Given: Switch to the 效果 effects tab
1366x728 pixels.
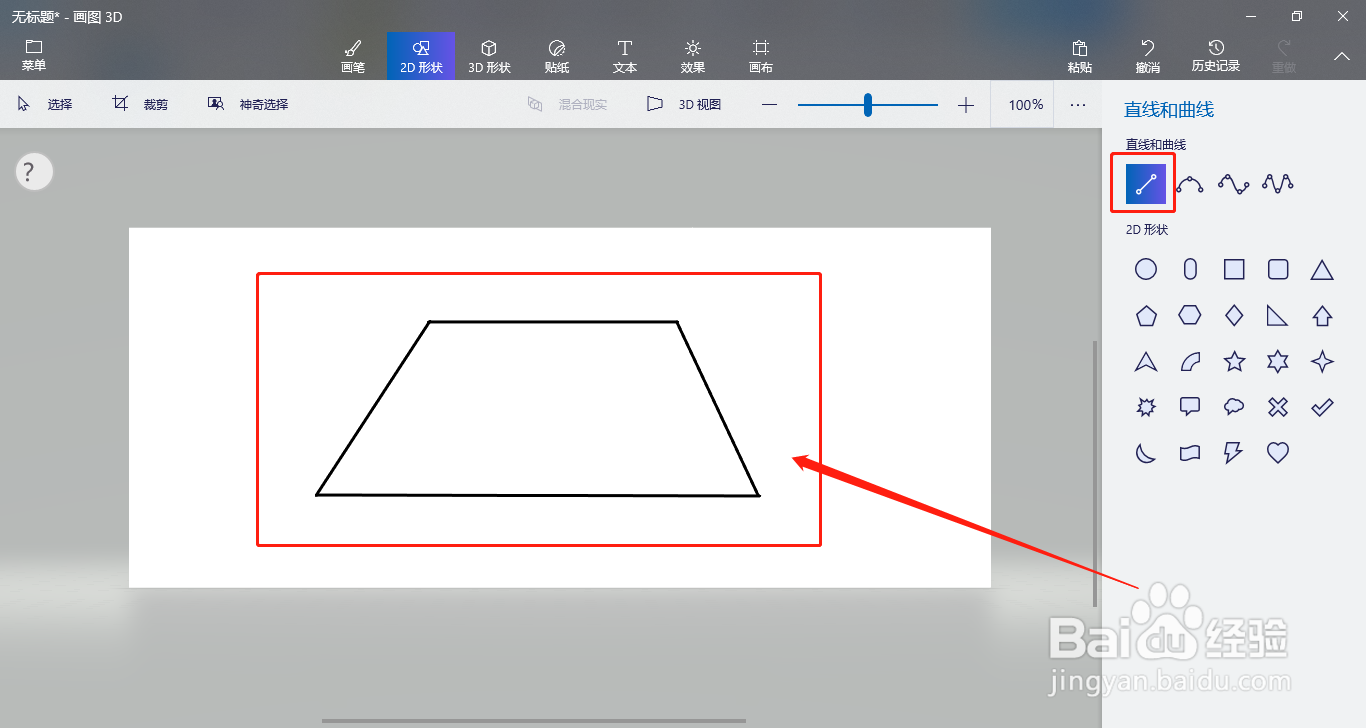Looking at the screenshot, I should tap(693, 56).
